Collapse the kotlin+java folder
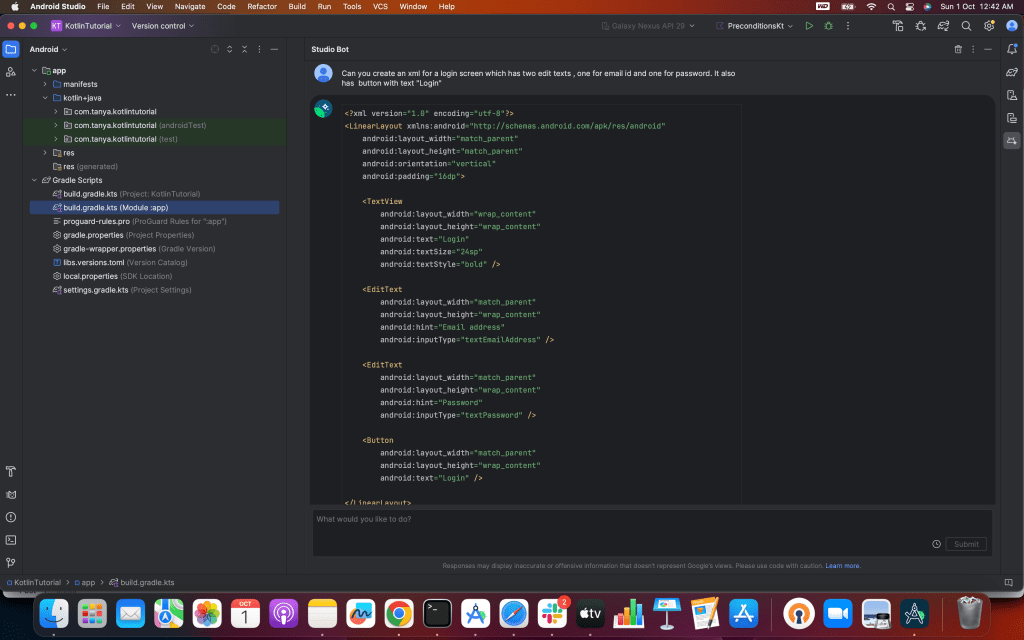 tap(45, 98)
